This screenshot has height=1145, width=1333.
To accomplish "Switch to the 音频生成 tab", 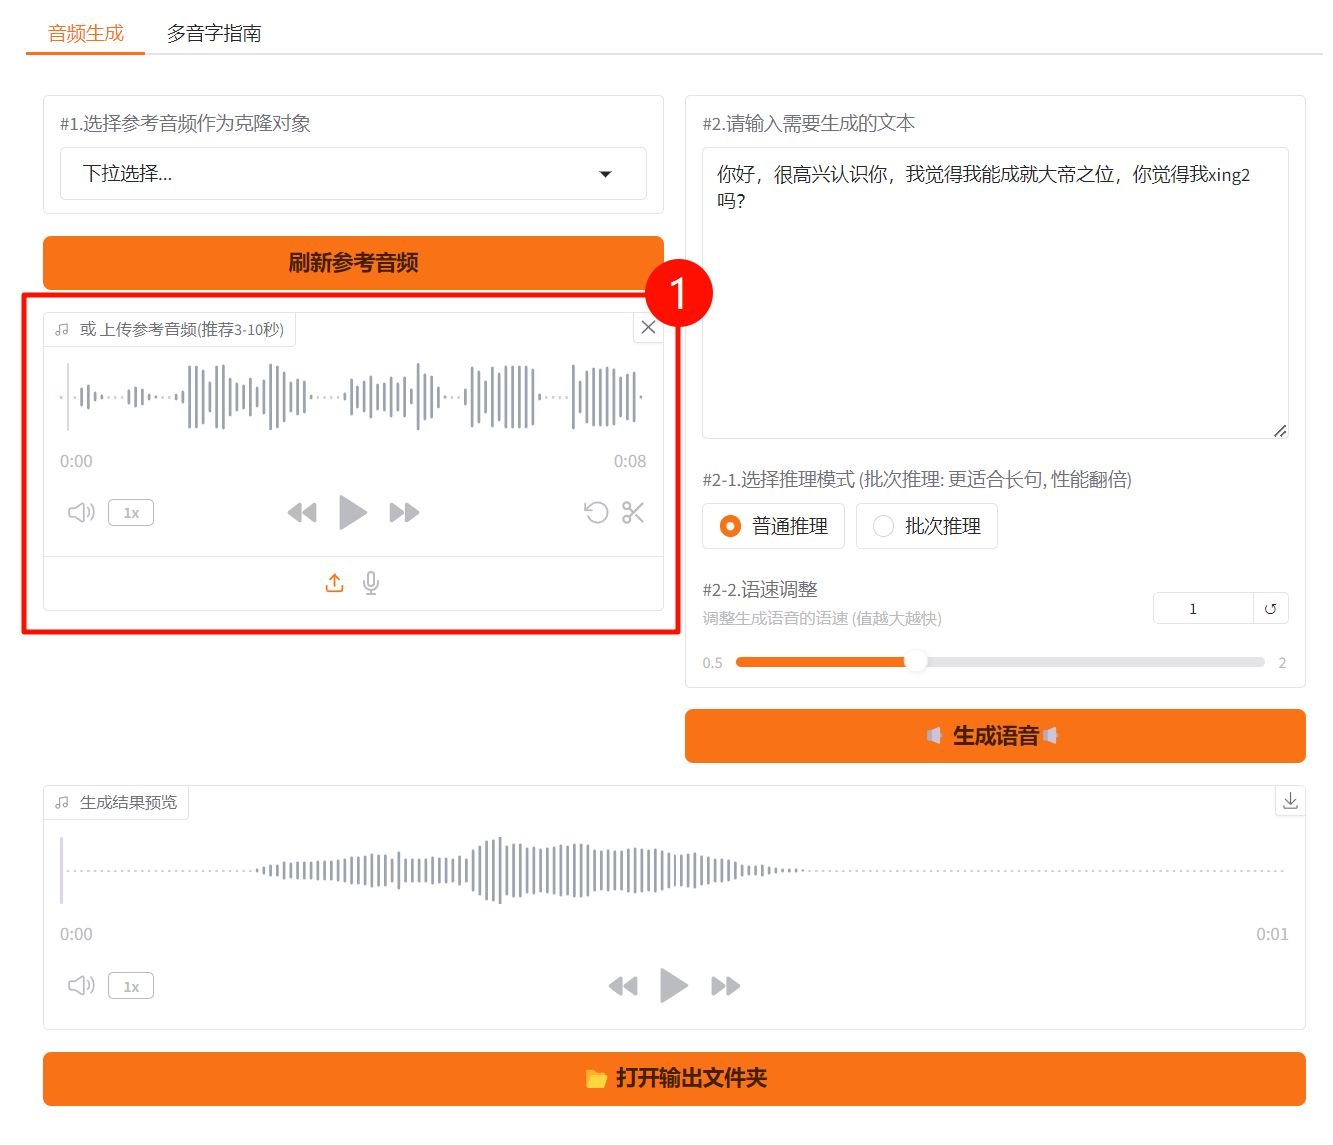I will tap(83, 33).
